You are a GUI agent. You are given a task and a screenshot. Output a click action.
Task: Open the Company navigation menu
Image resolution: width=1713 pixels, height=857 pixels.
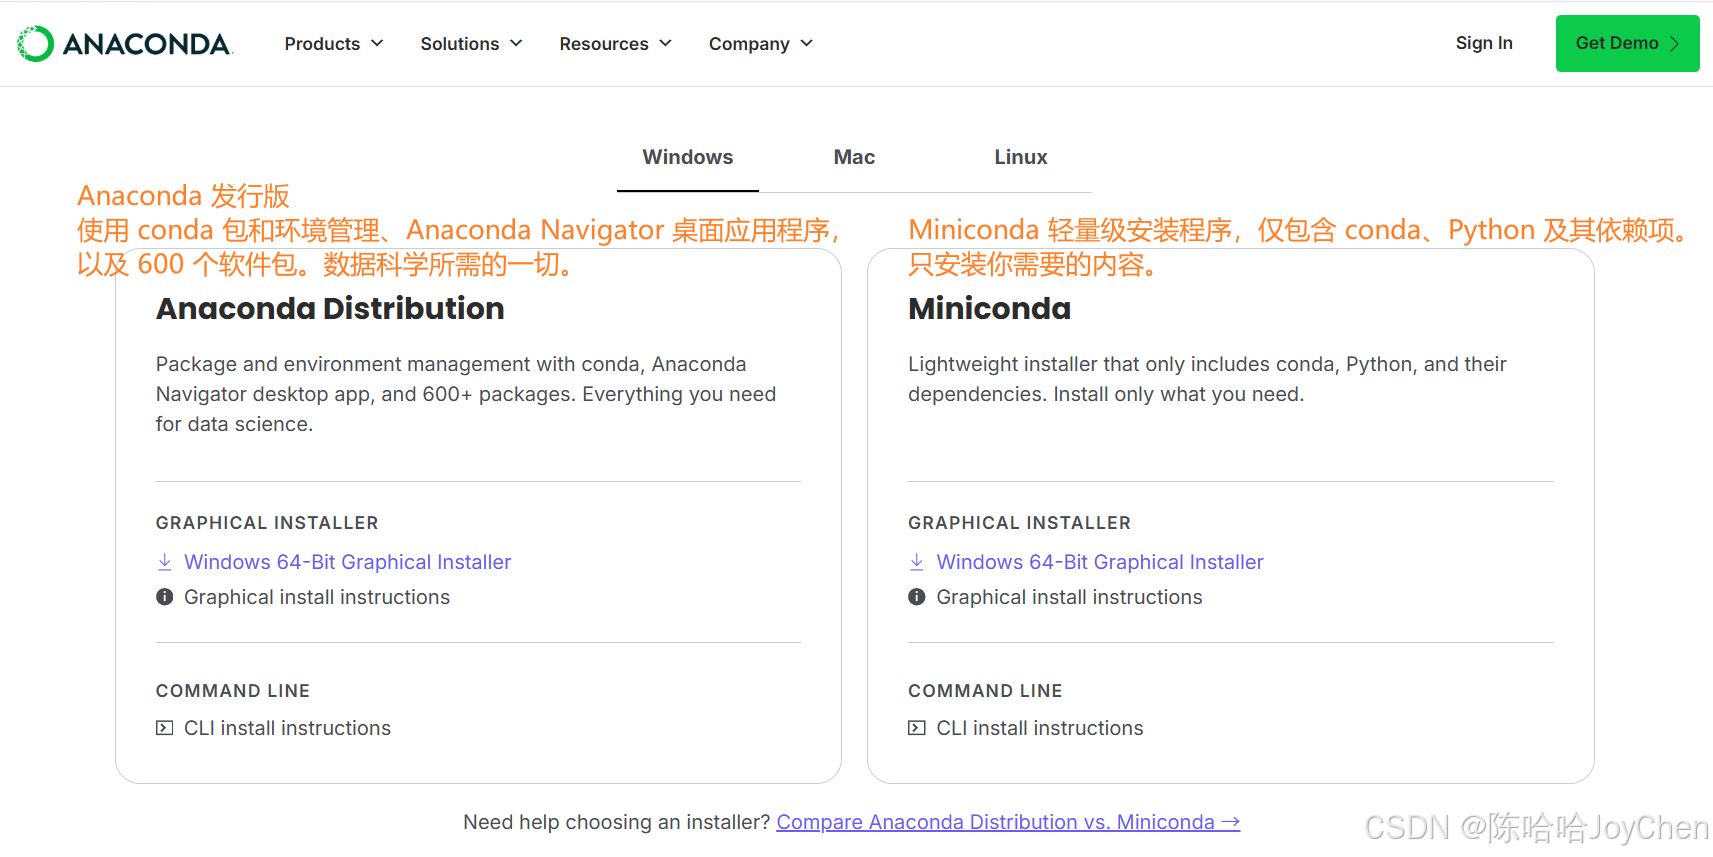[x=761, y=44]
